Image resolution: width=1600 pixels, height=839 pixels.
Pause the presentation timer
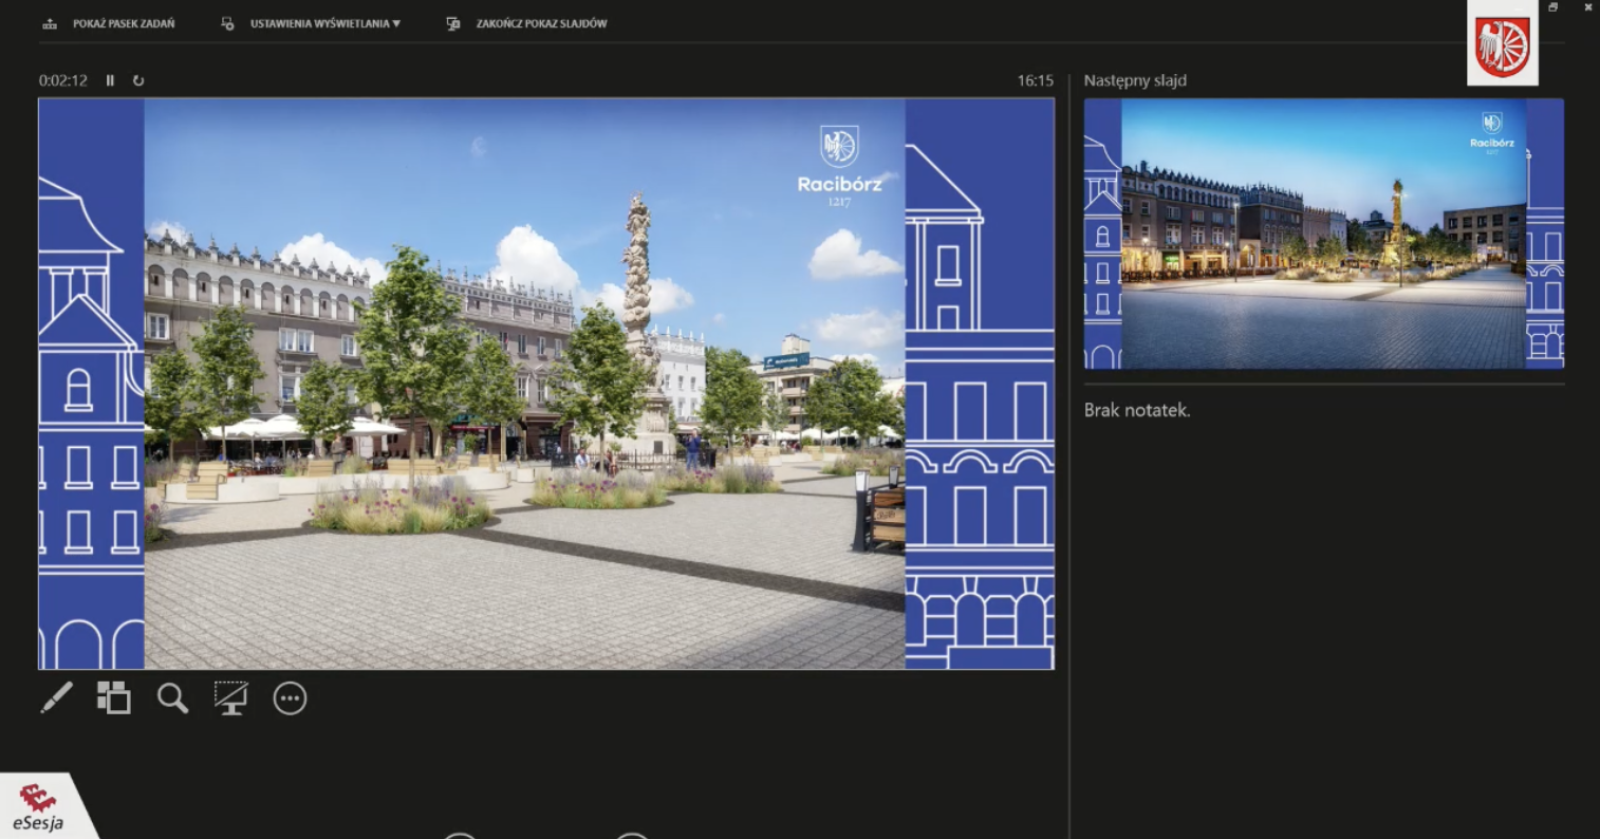(x=110, y=80)
